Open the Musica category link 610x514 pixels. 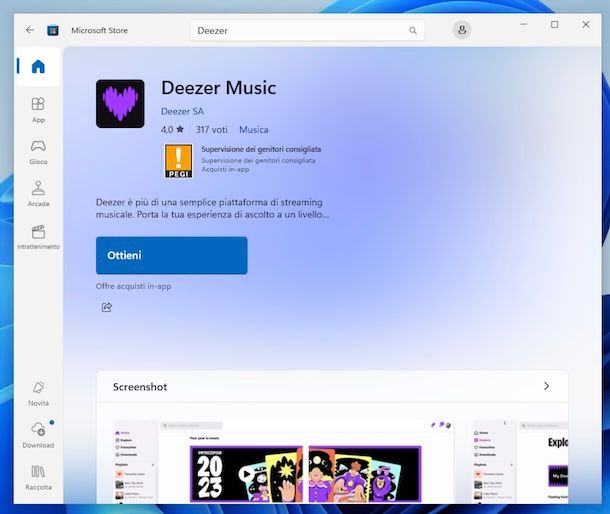coord(254,130)
